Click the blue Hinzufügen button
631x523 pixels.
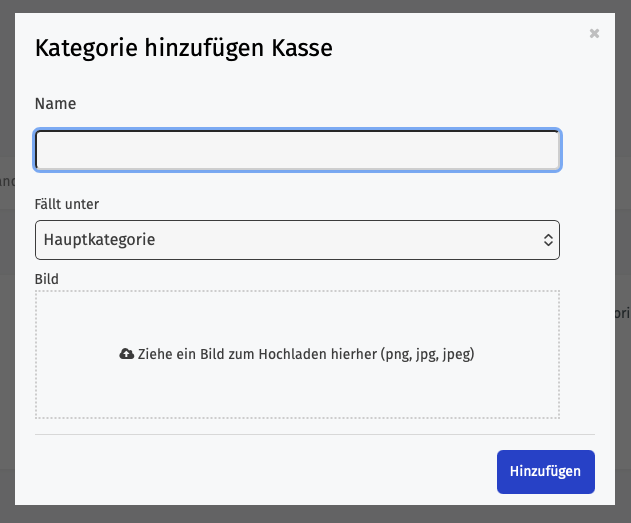click(546, 472)
